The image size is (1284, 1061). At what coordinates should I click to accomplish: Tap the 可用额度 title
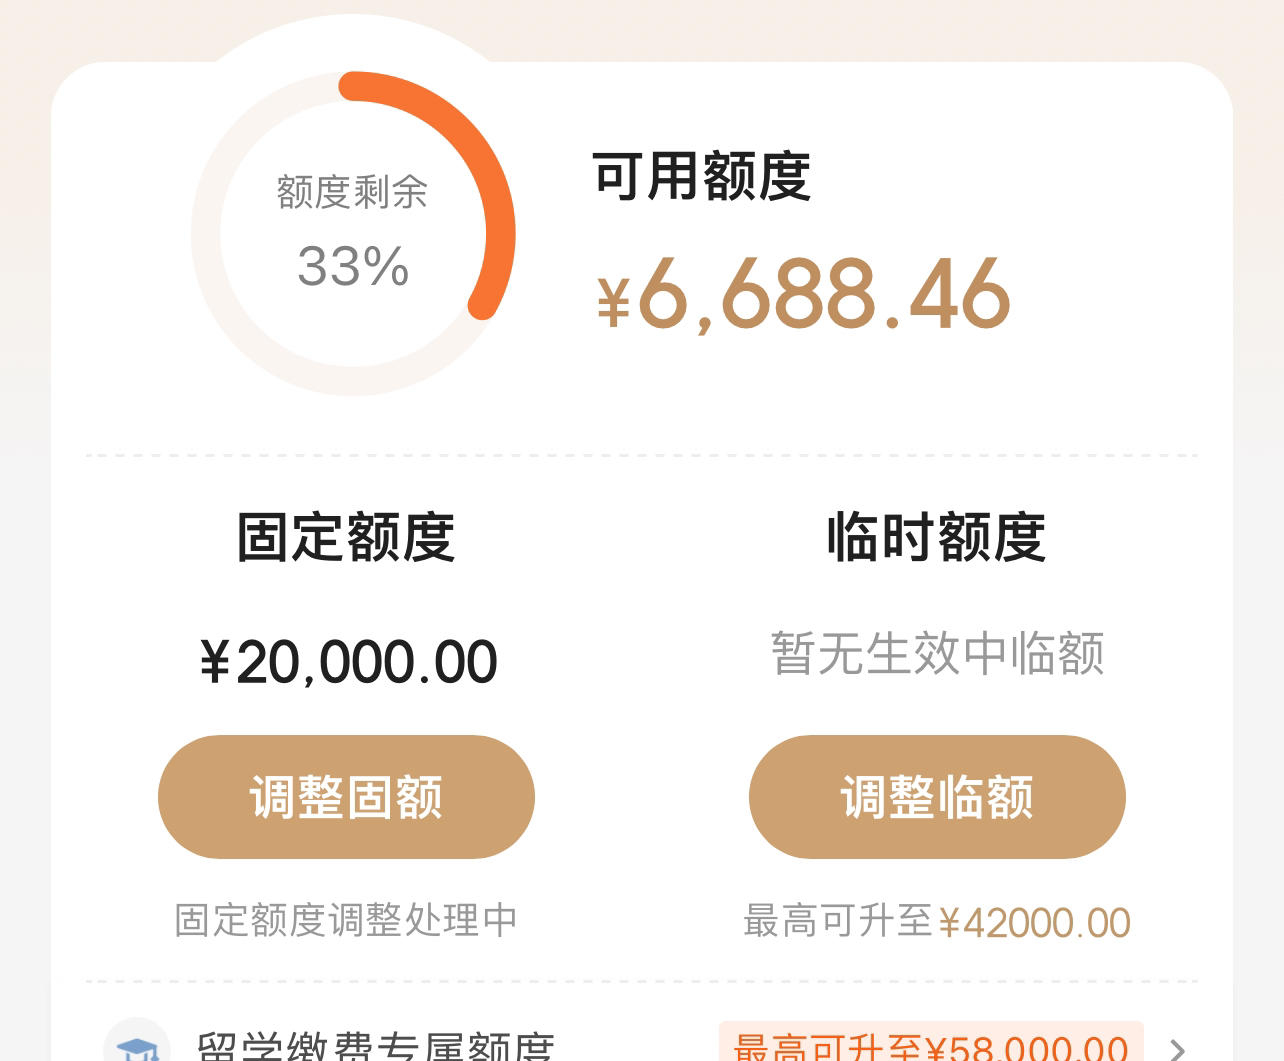701,177
